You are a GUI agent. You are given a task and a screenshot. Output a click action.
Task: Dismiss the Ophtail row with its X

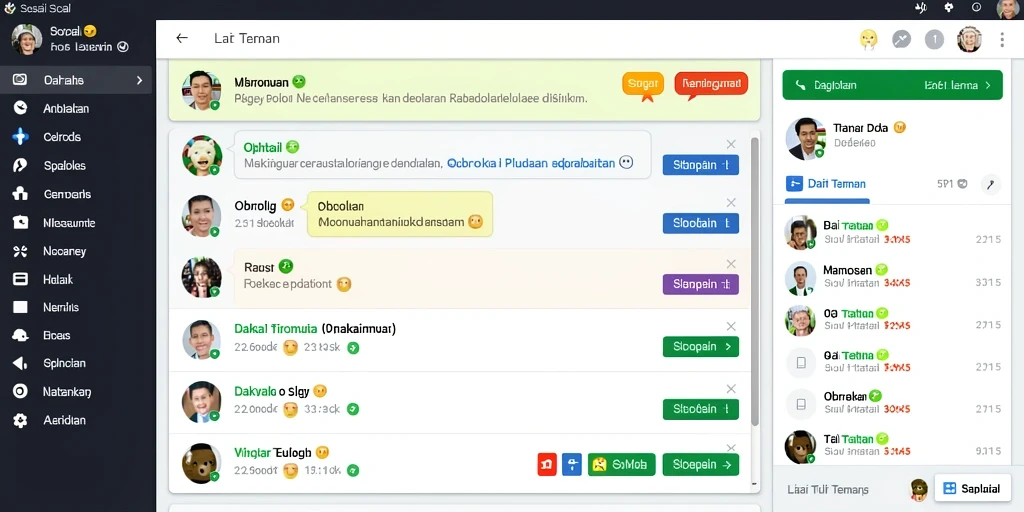click(x=731, y=144)
